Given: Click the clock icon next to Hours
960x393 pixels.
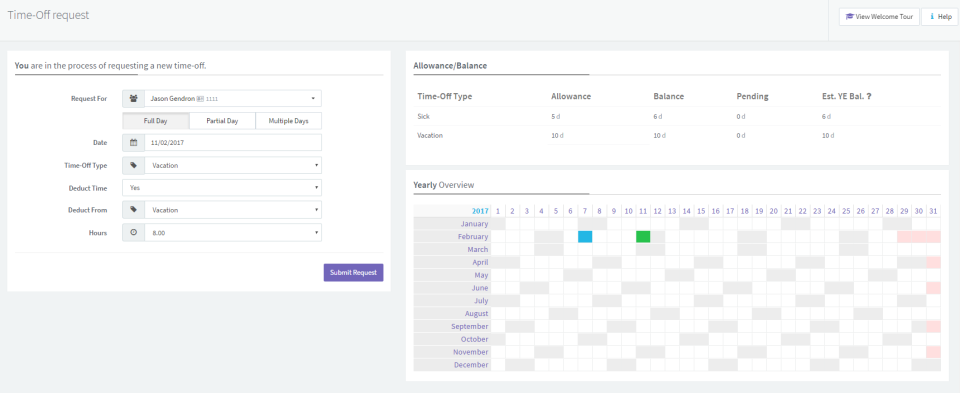Looking at the screenshot, I should coord(133,233).
